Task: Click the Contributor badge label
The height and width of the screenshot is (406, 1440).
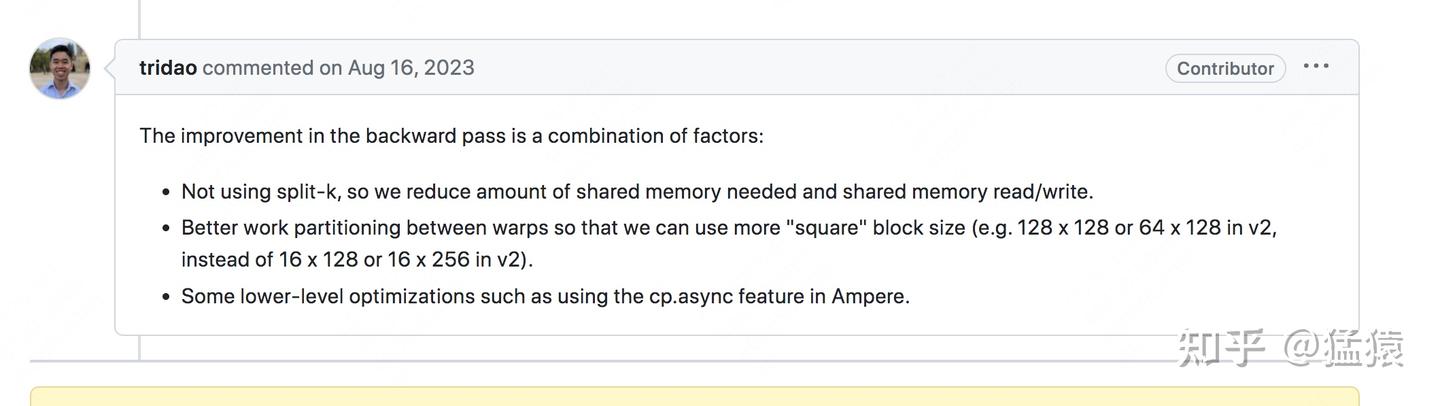Action: [x=1225, y=68]
